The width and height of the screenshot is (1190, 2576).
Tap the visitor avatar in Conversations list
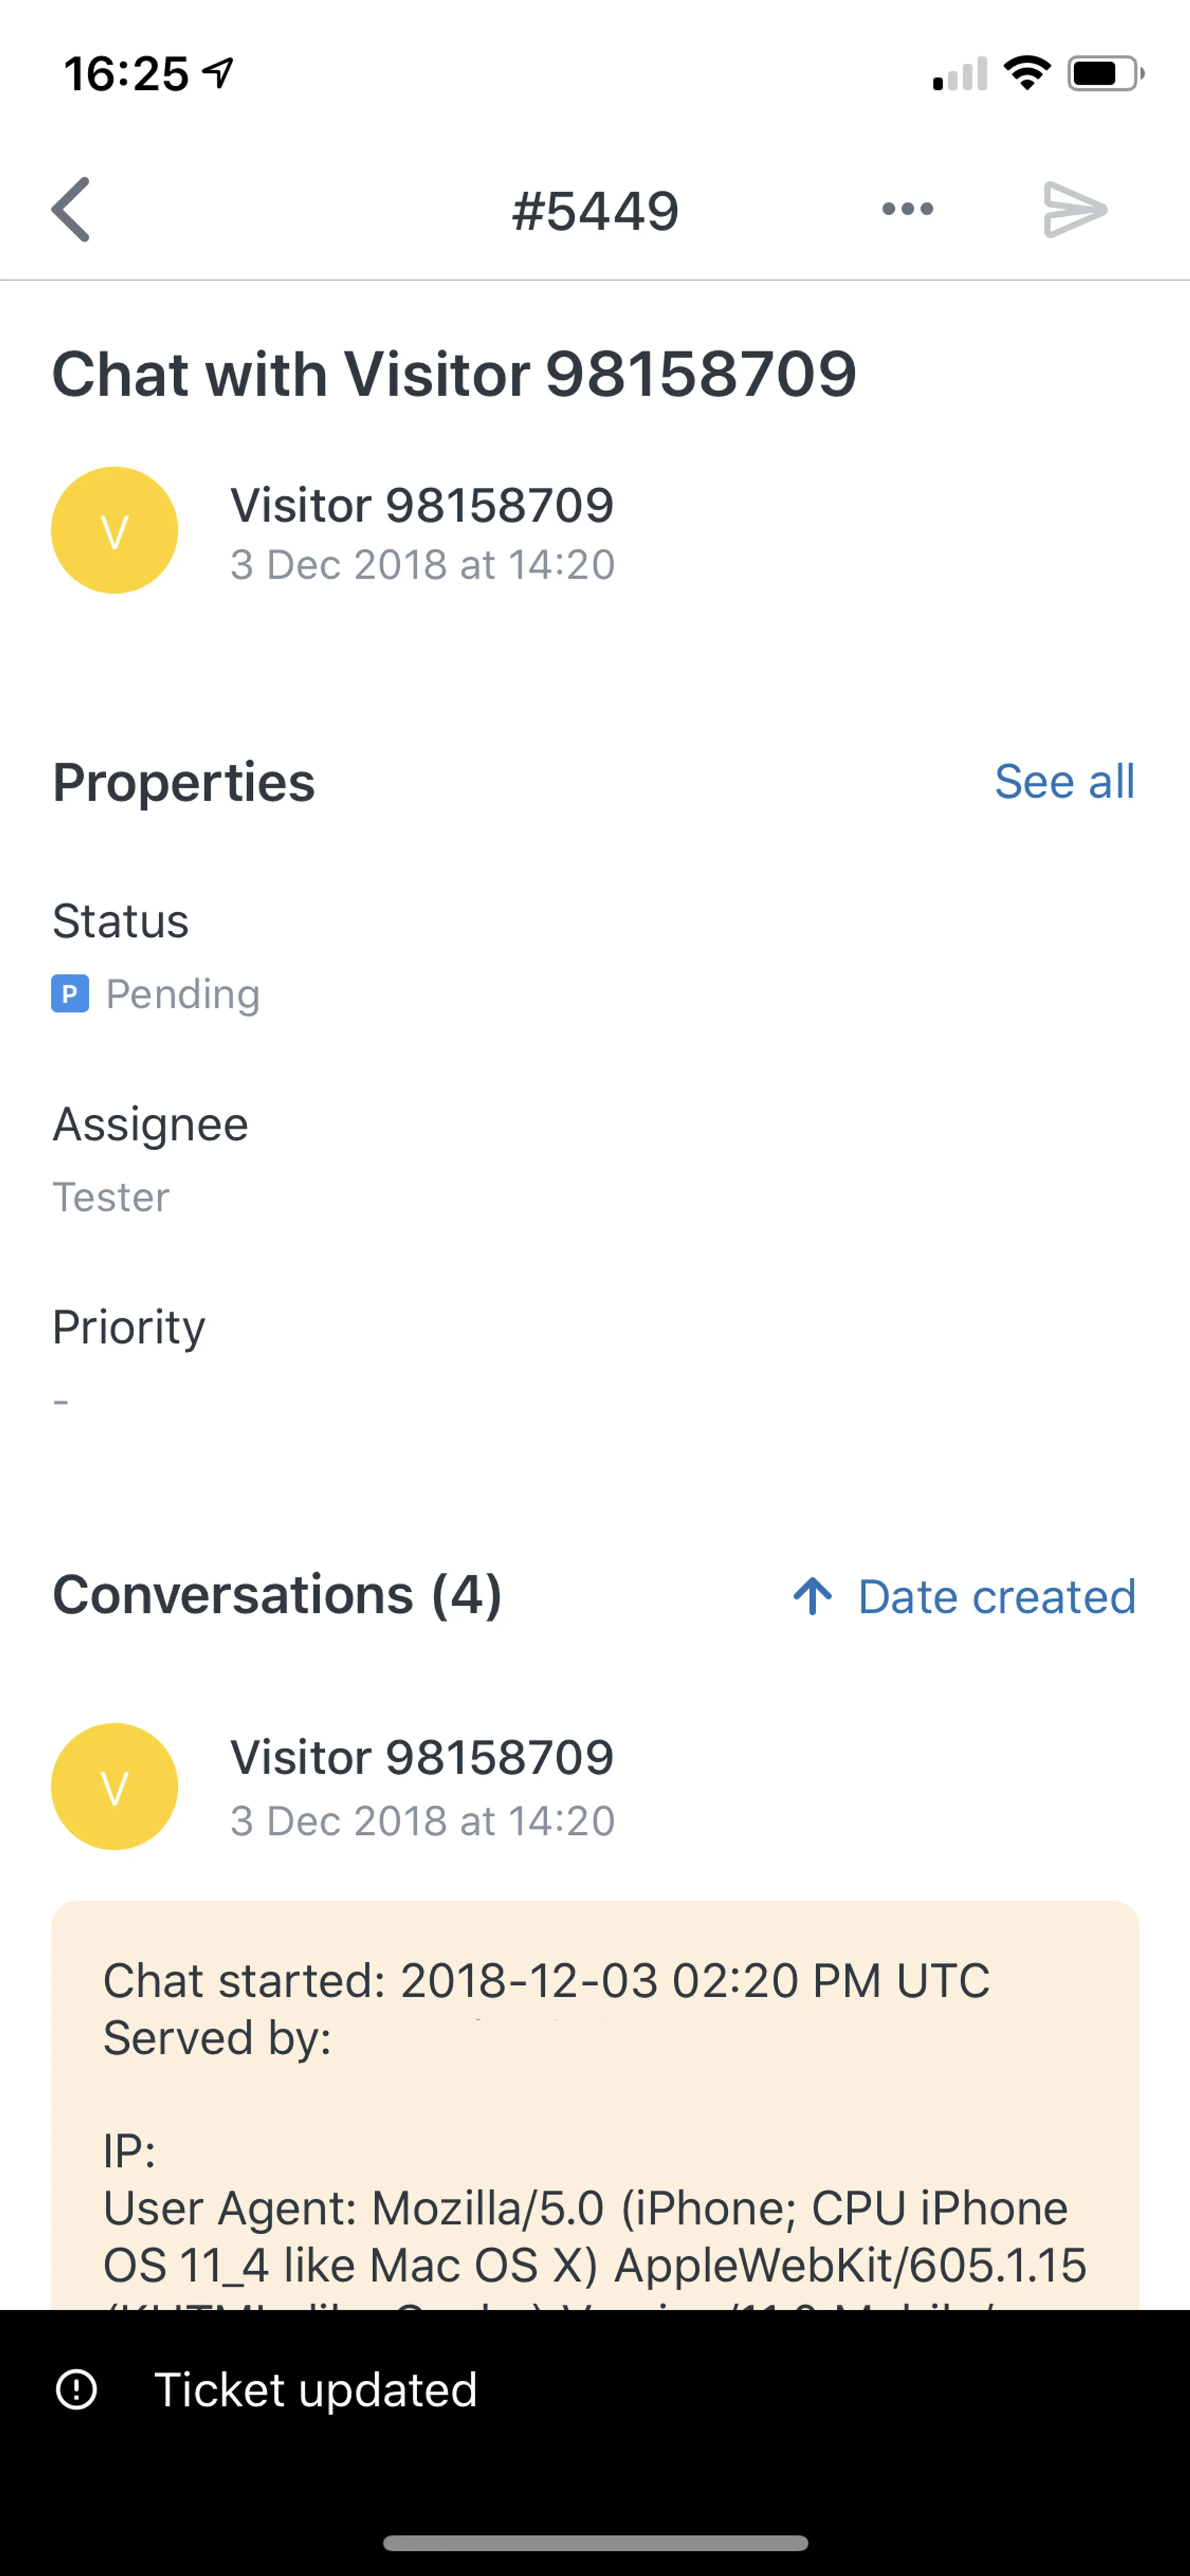coord(115,1786)
